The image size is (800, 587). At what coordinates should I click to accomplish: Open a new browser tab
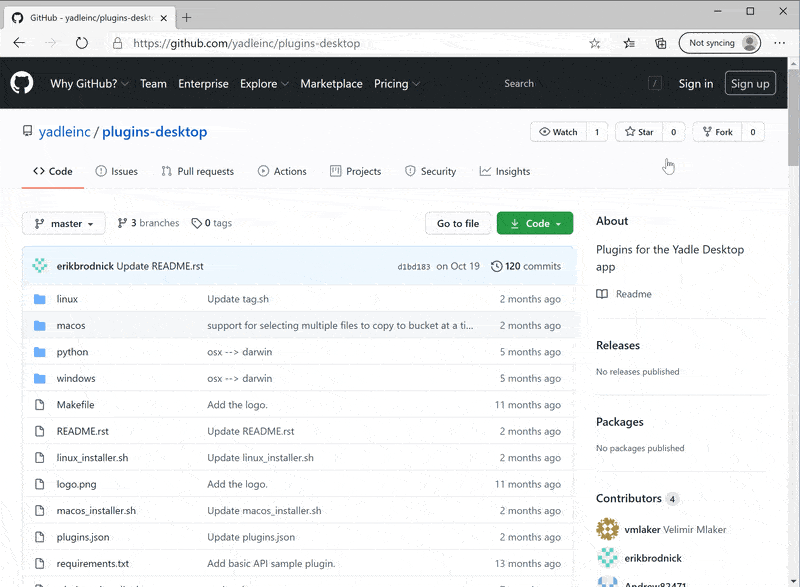pos(187,18)
